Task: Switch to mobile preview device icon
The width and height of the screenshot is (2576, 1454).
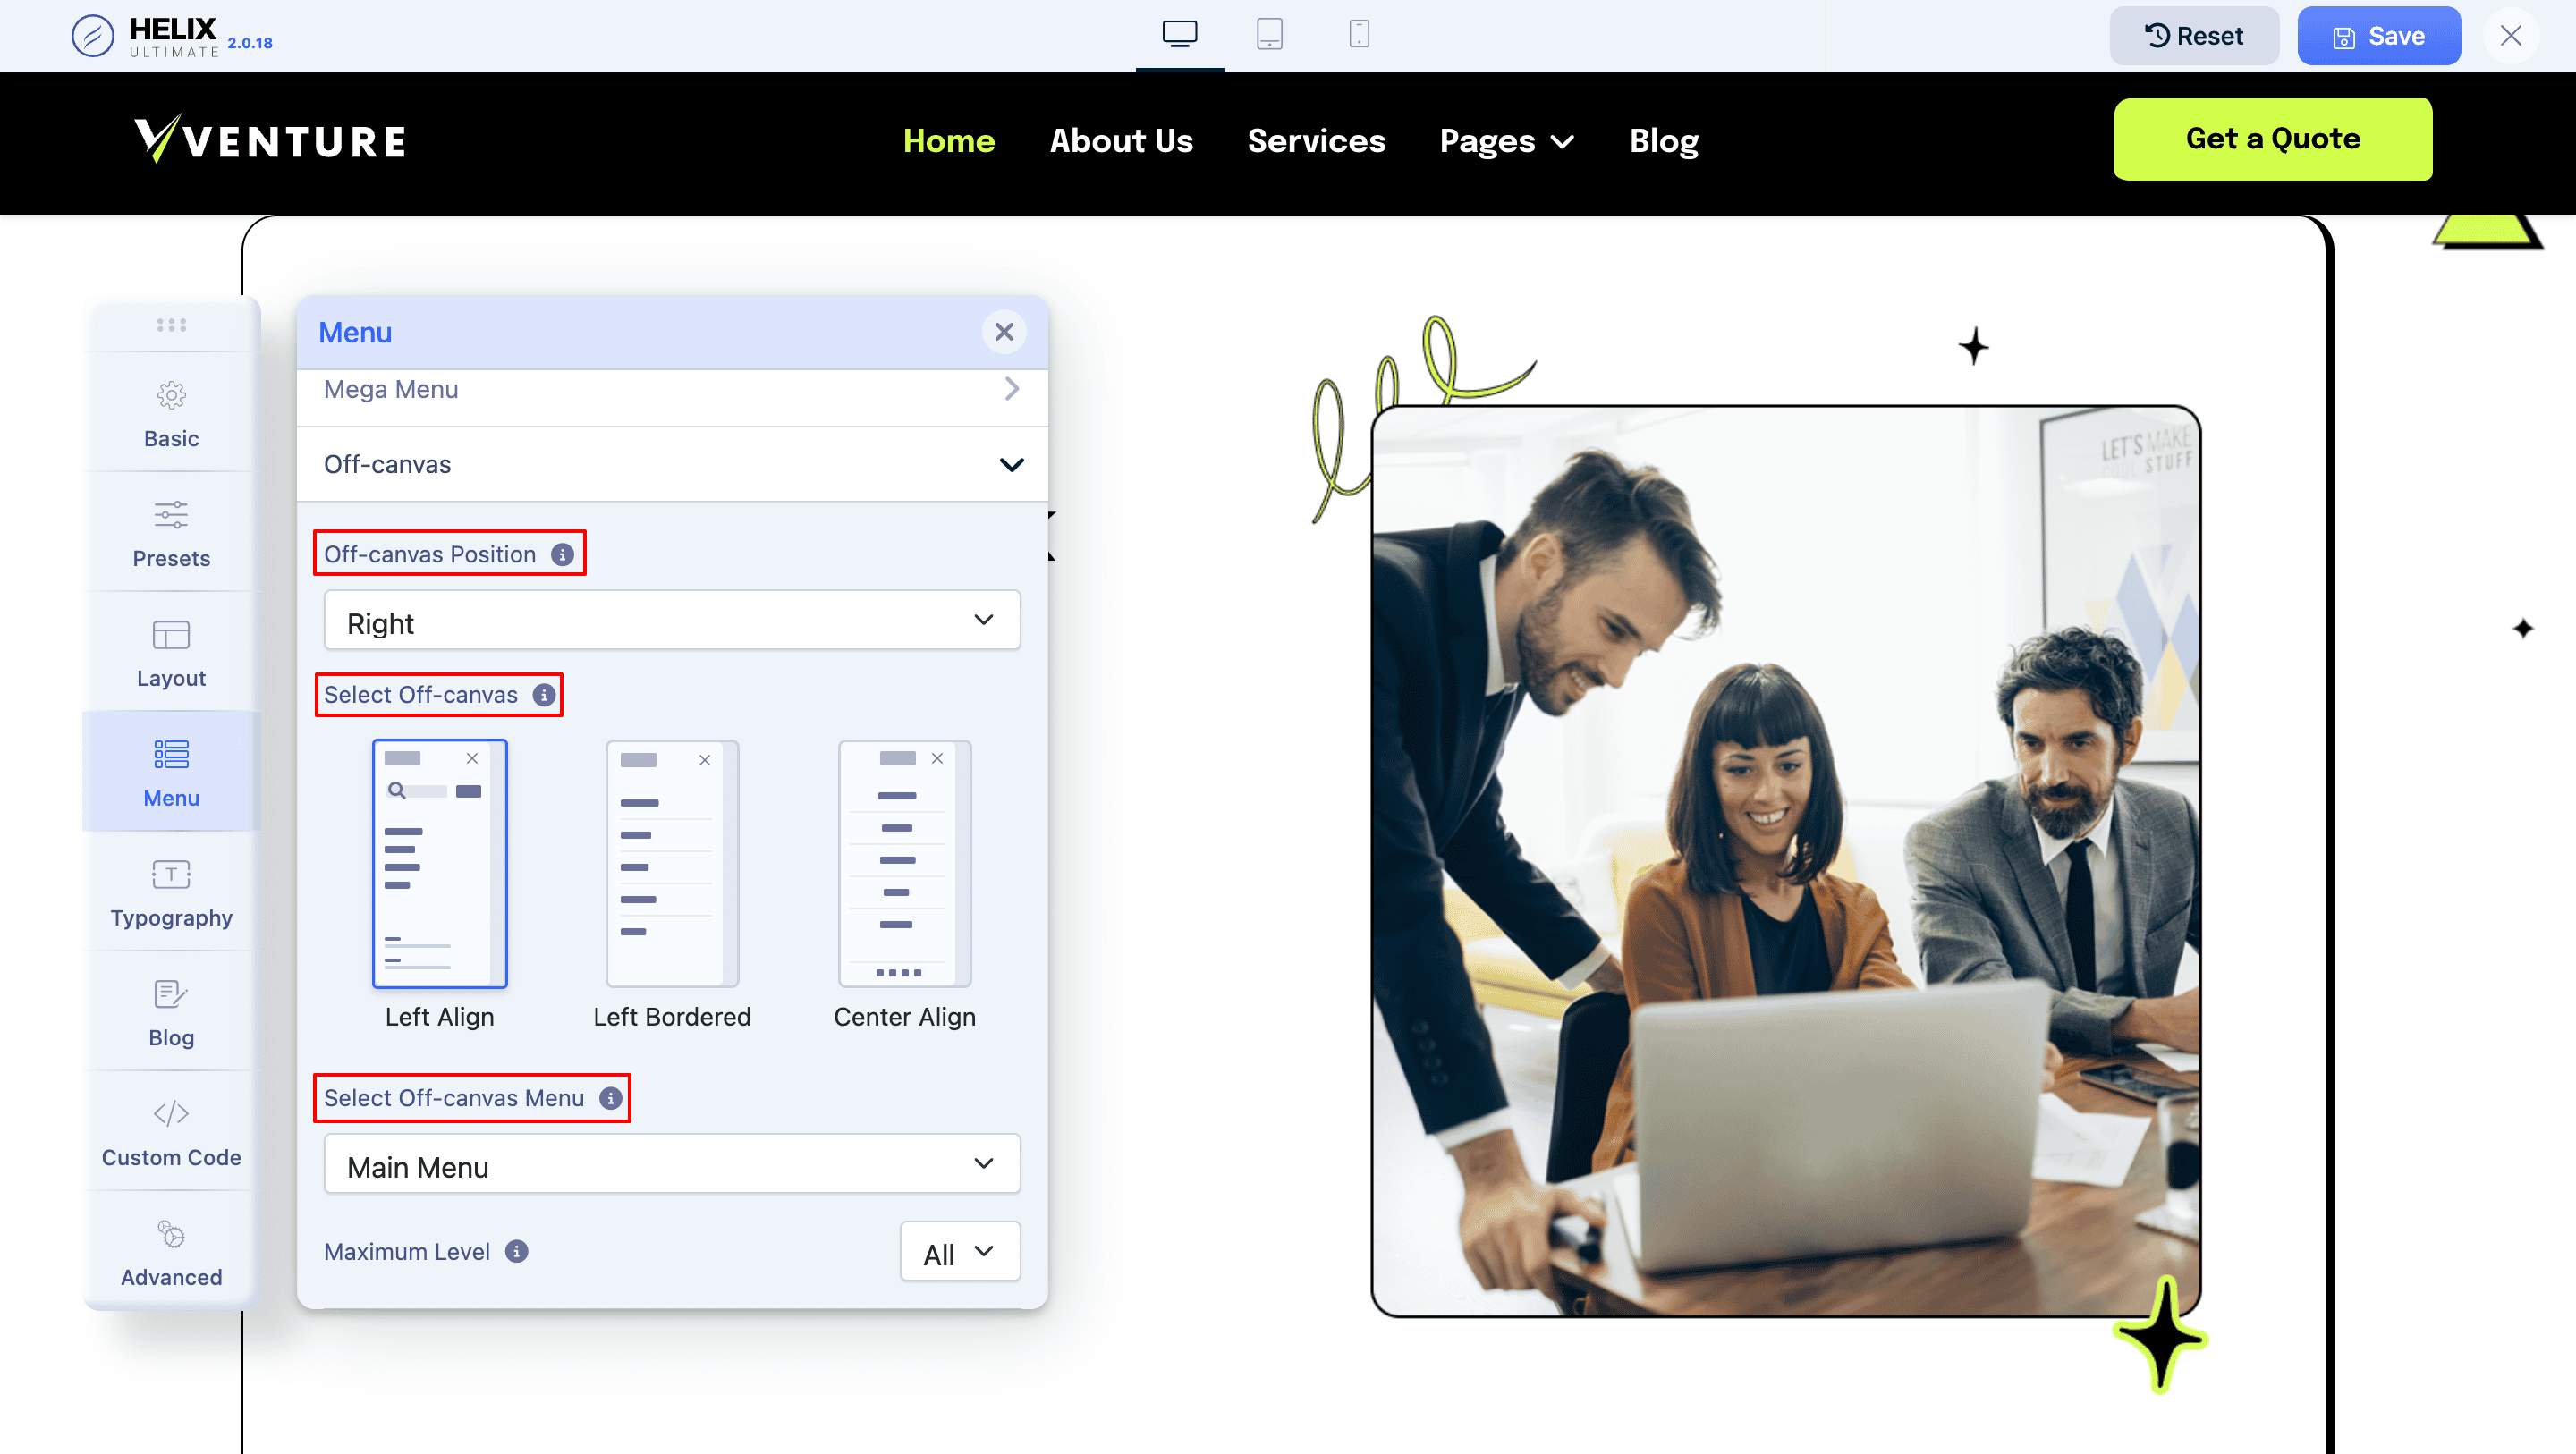Action: [1358, 34]
